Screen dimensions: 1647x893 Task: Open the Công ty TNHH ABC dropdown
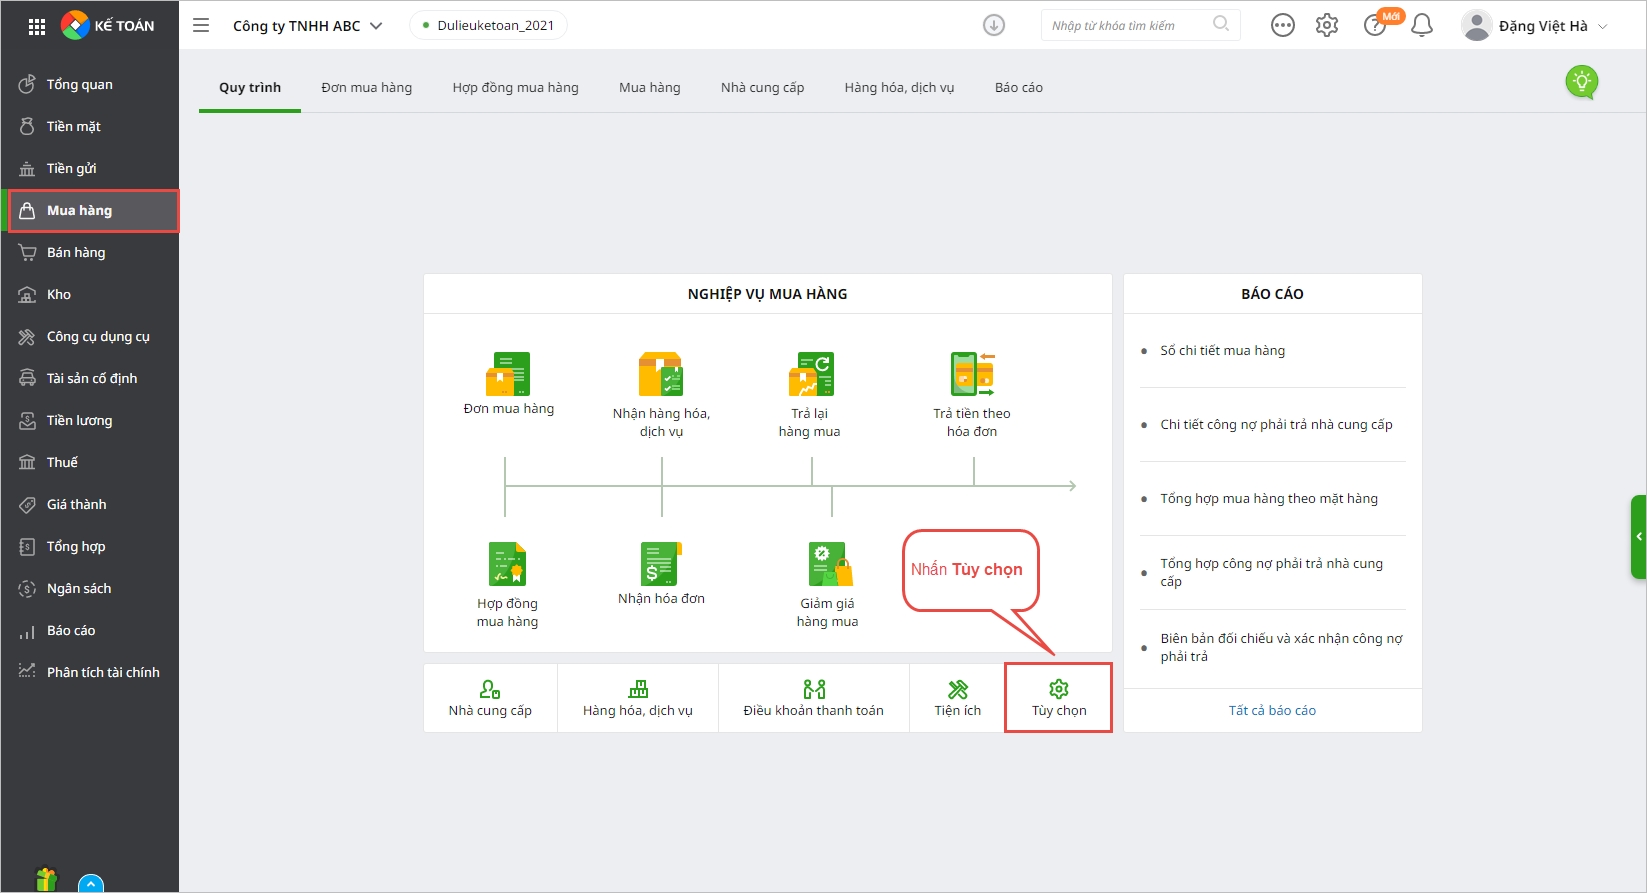(307, 26)
